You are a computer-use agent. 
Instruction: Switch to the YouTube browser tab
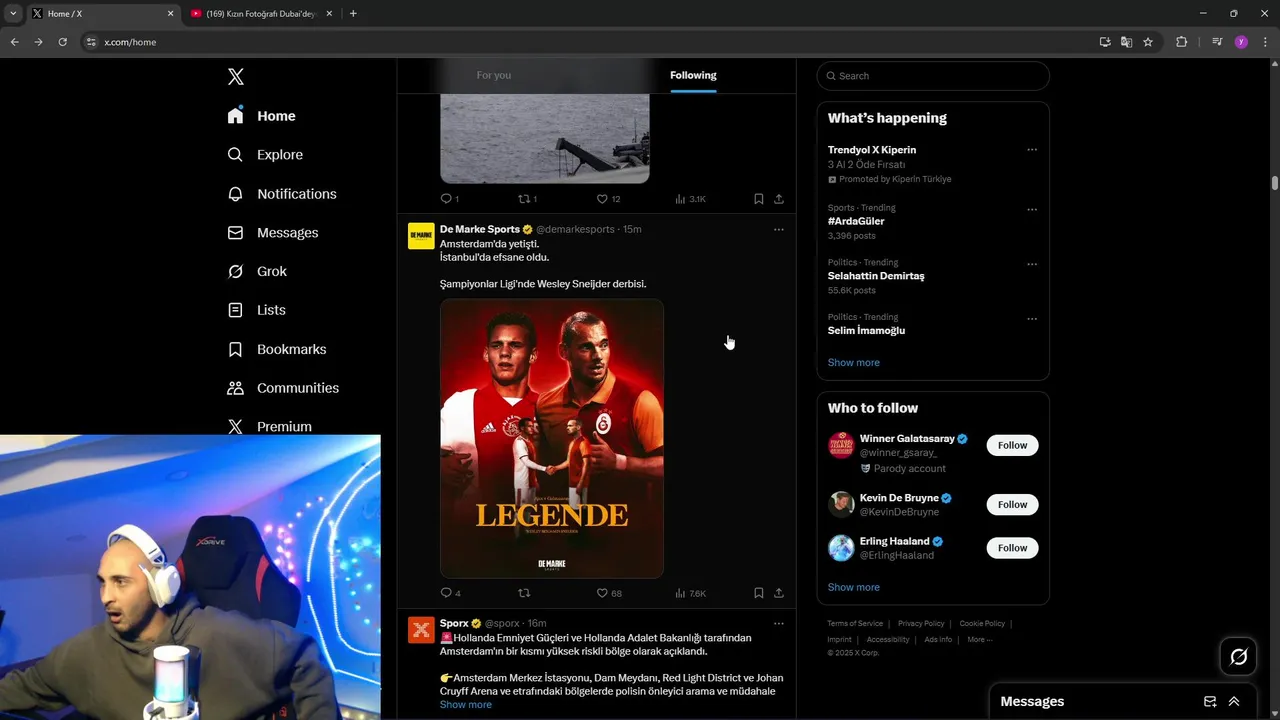click(259, 14)
